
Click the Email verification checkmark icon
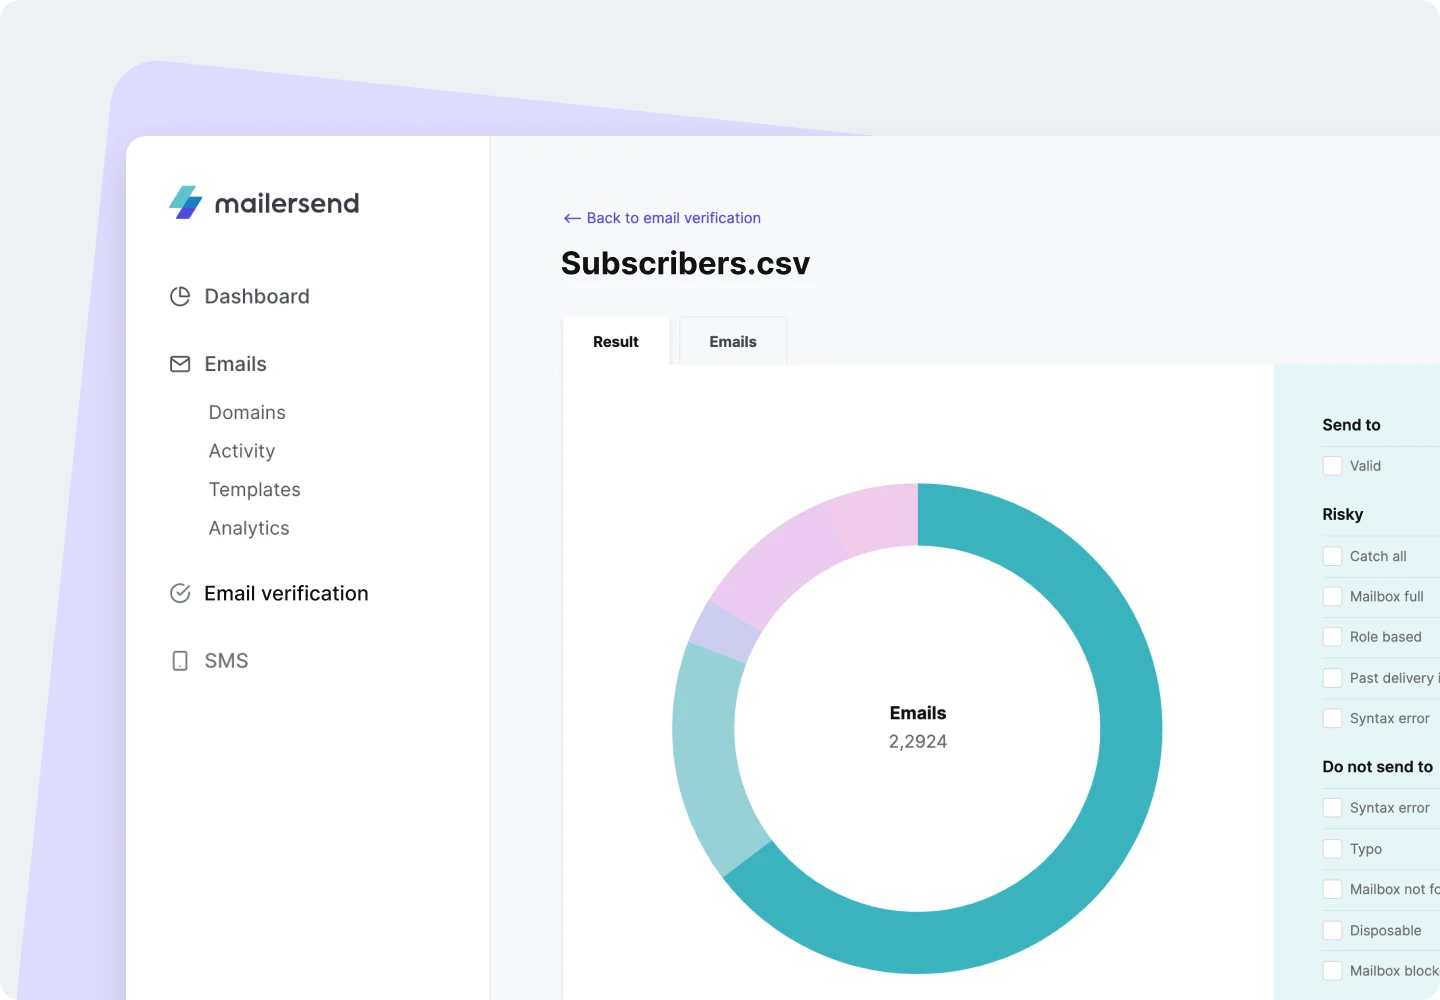(x=180, y=593)
